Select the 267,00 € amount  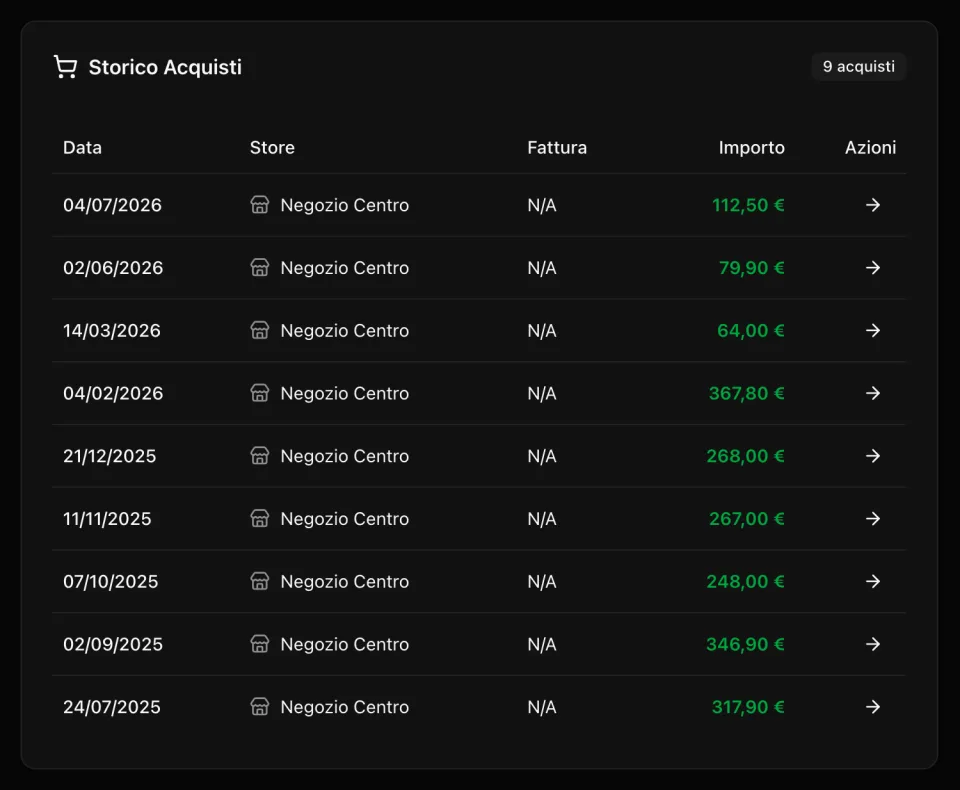747,519
